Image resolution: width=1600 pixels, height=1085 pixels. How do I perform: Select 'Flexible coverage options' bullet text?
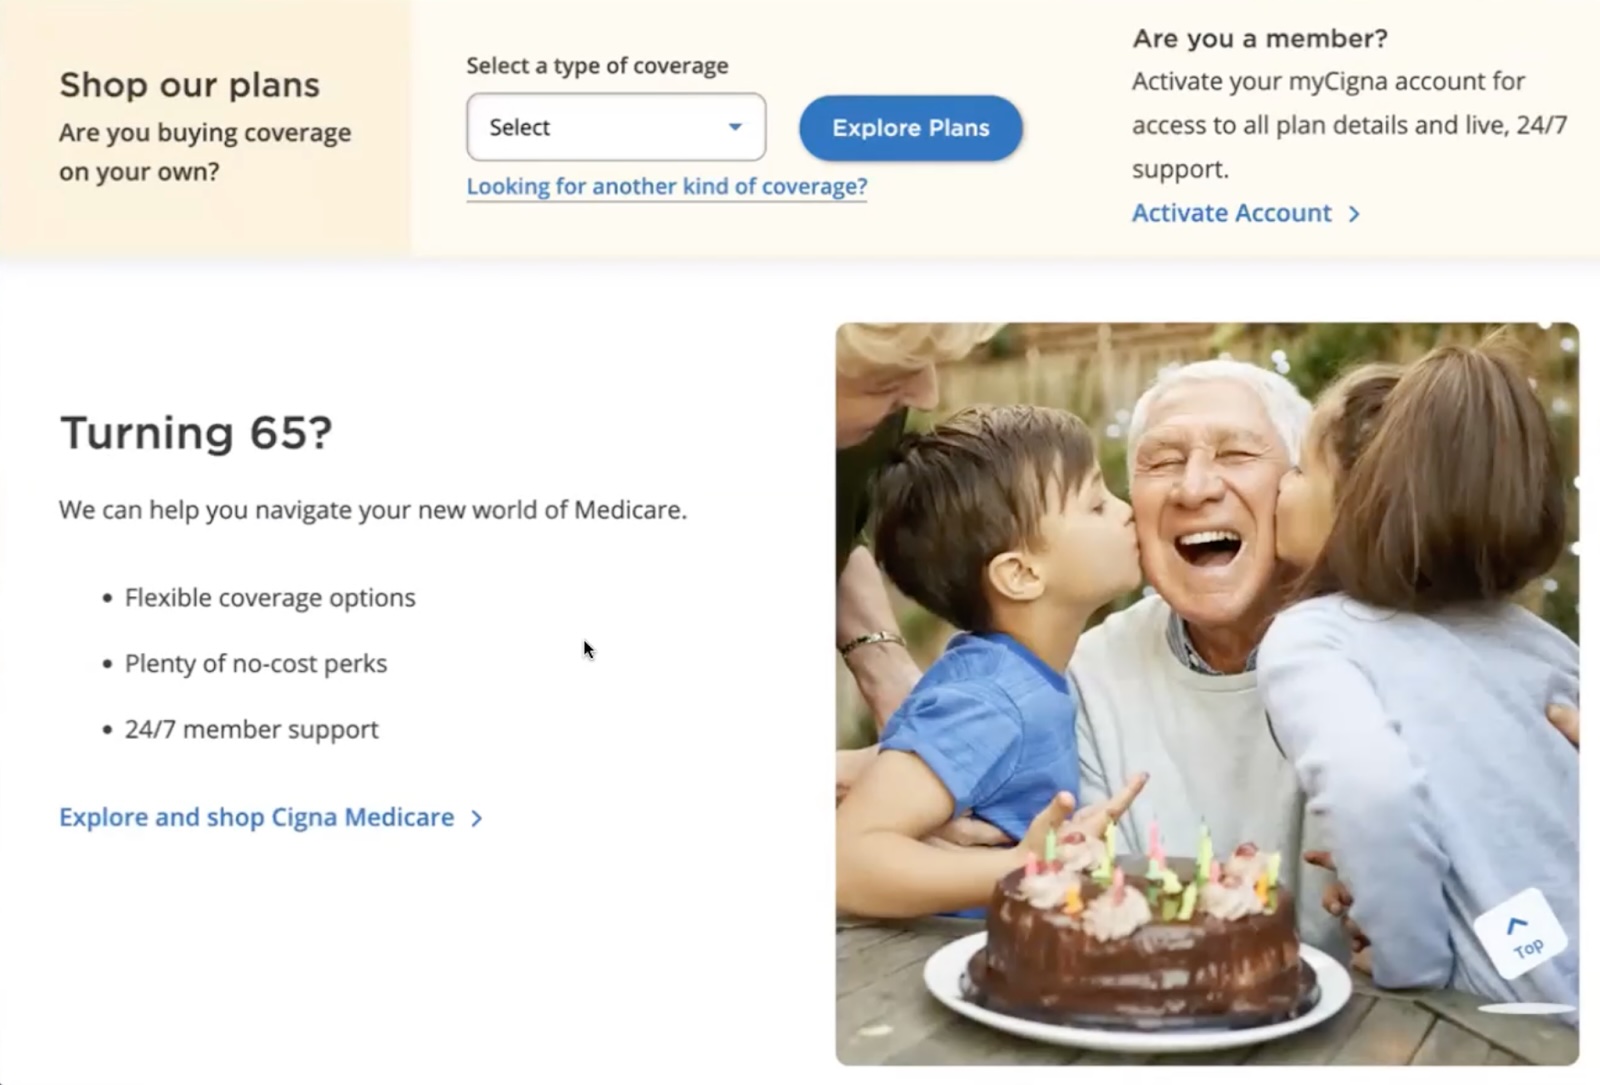(270, 597)
